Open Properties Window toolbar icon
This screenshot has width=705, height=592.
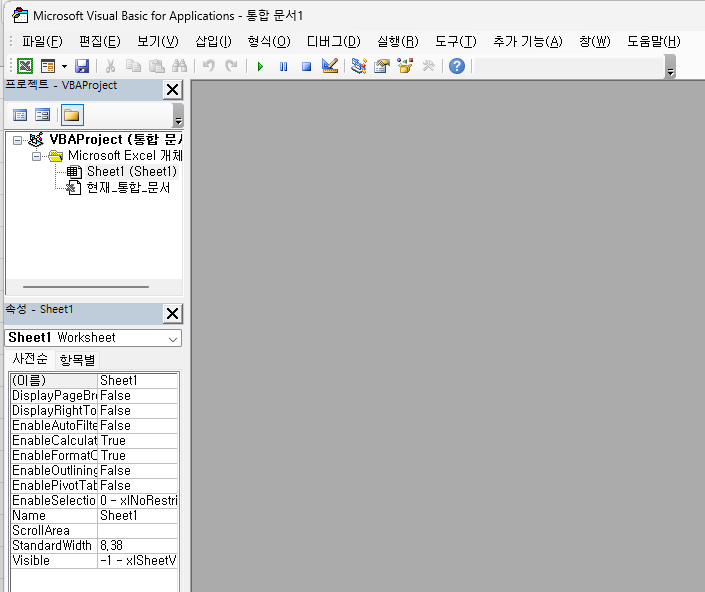(382, 66)
